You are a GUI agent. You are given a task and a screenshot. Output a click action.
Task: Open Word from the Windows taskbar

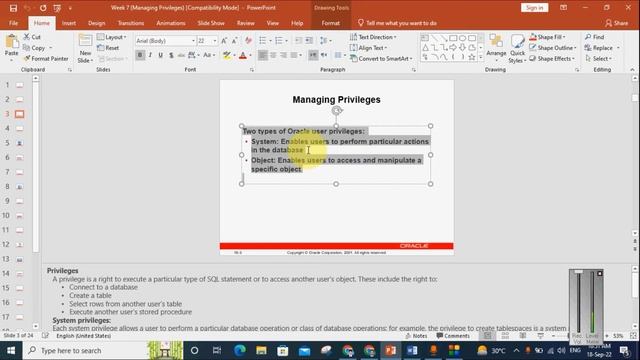[412, 351]
